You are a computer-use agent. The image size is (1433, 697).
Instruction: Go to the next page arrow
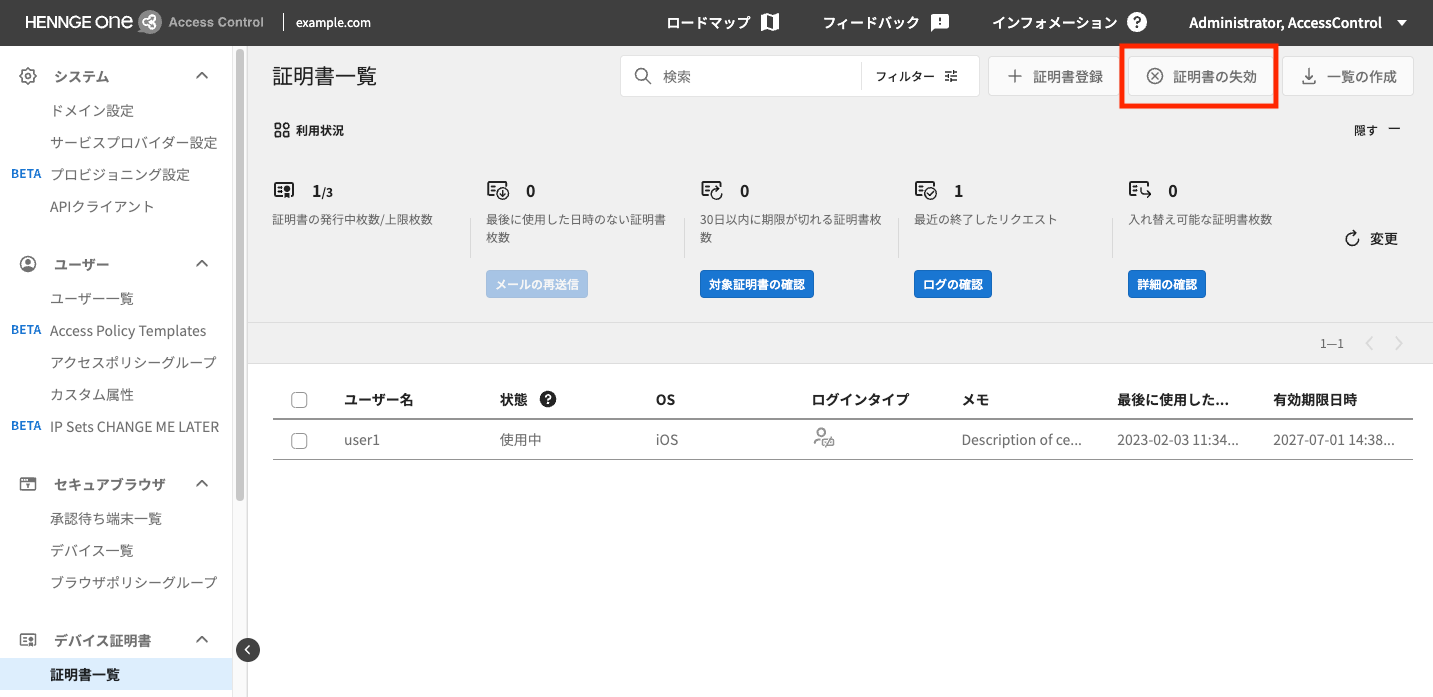(1399, 343)
